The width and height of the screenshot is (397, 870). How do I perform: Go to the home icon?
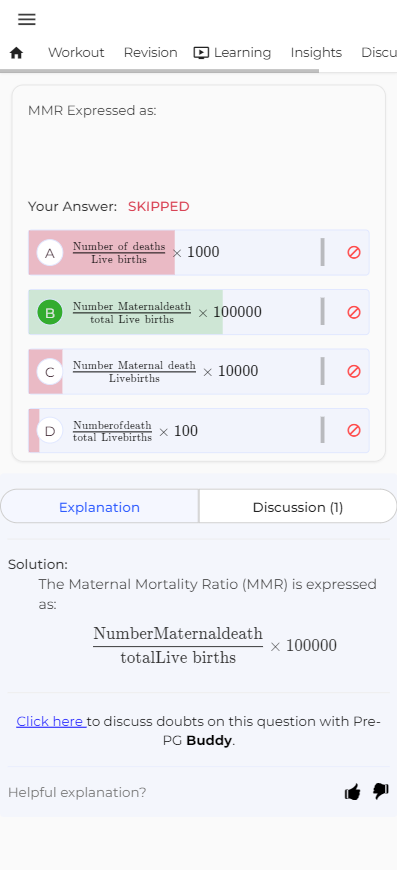[17, 53]
